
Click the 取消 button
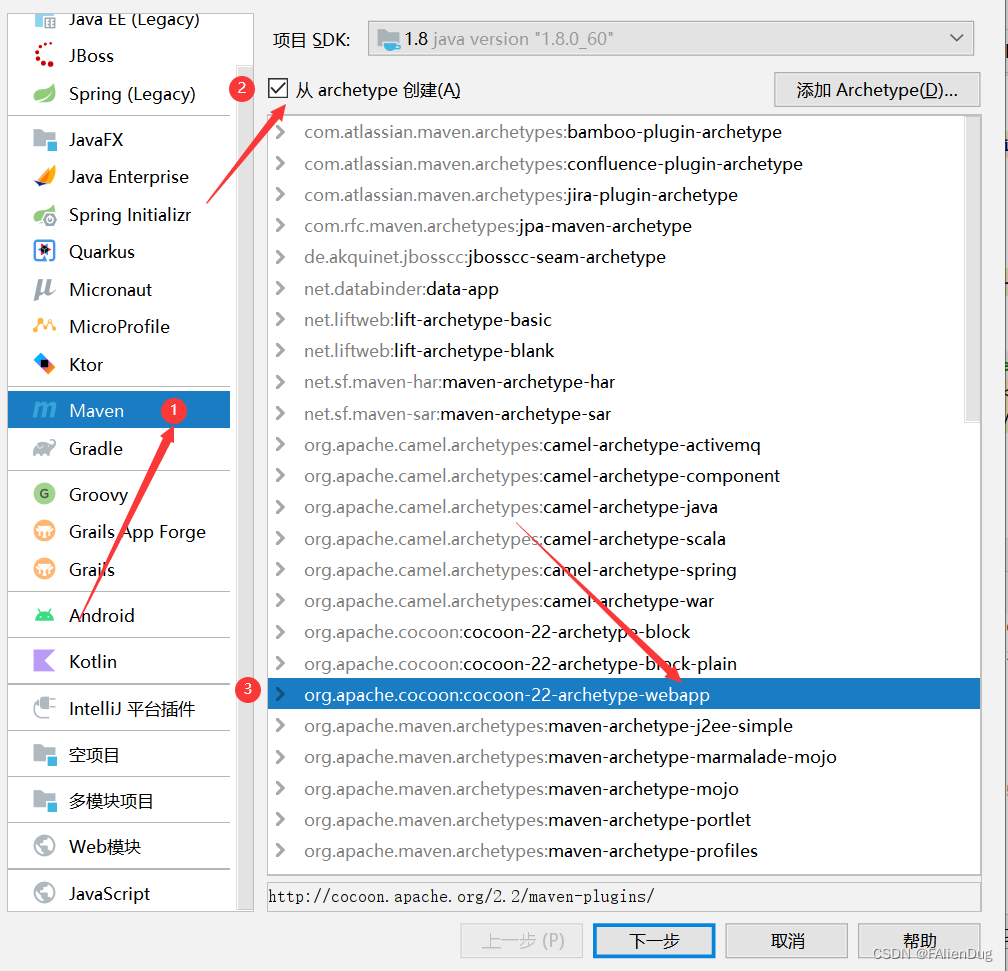click(787, 941)
